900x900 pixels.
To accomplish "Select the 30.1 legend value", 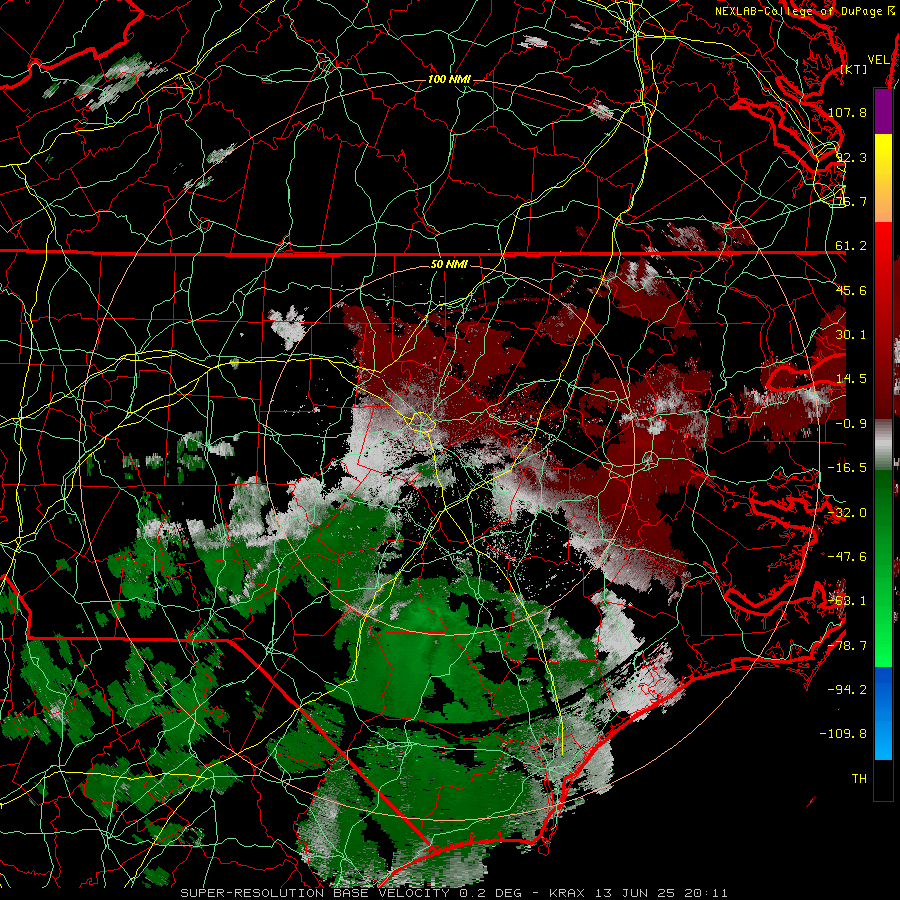I will click(x=851, y=335).
